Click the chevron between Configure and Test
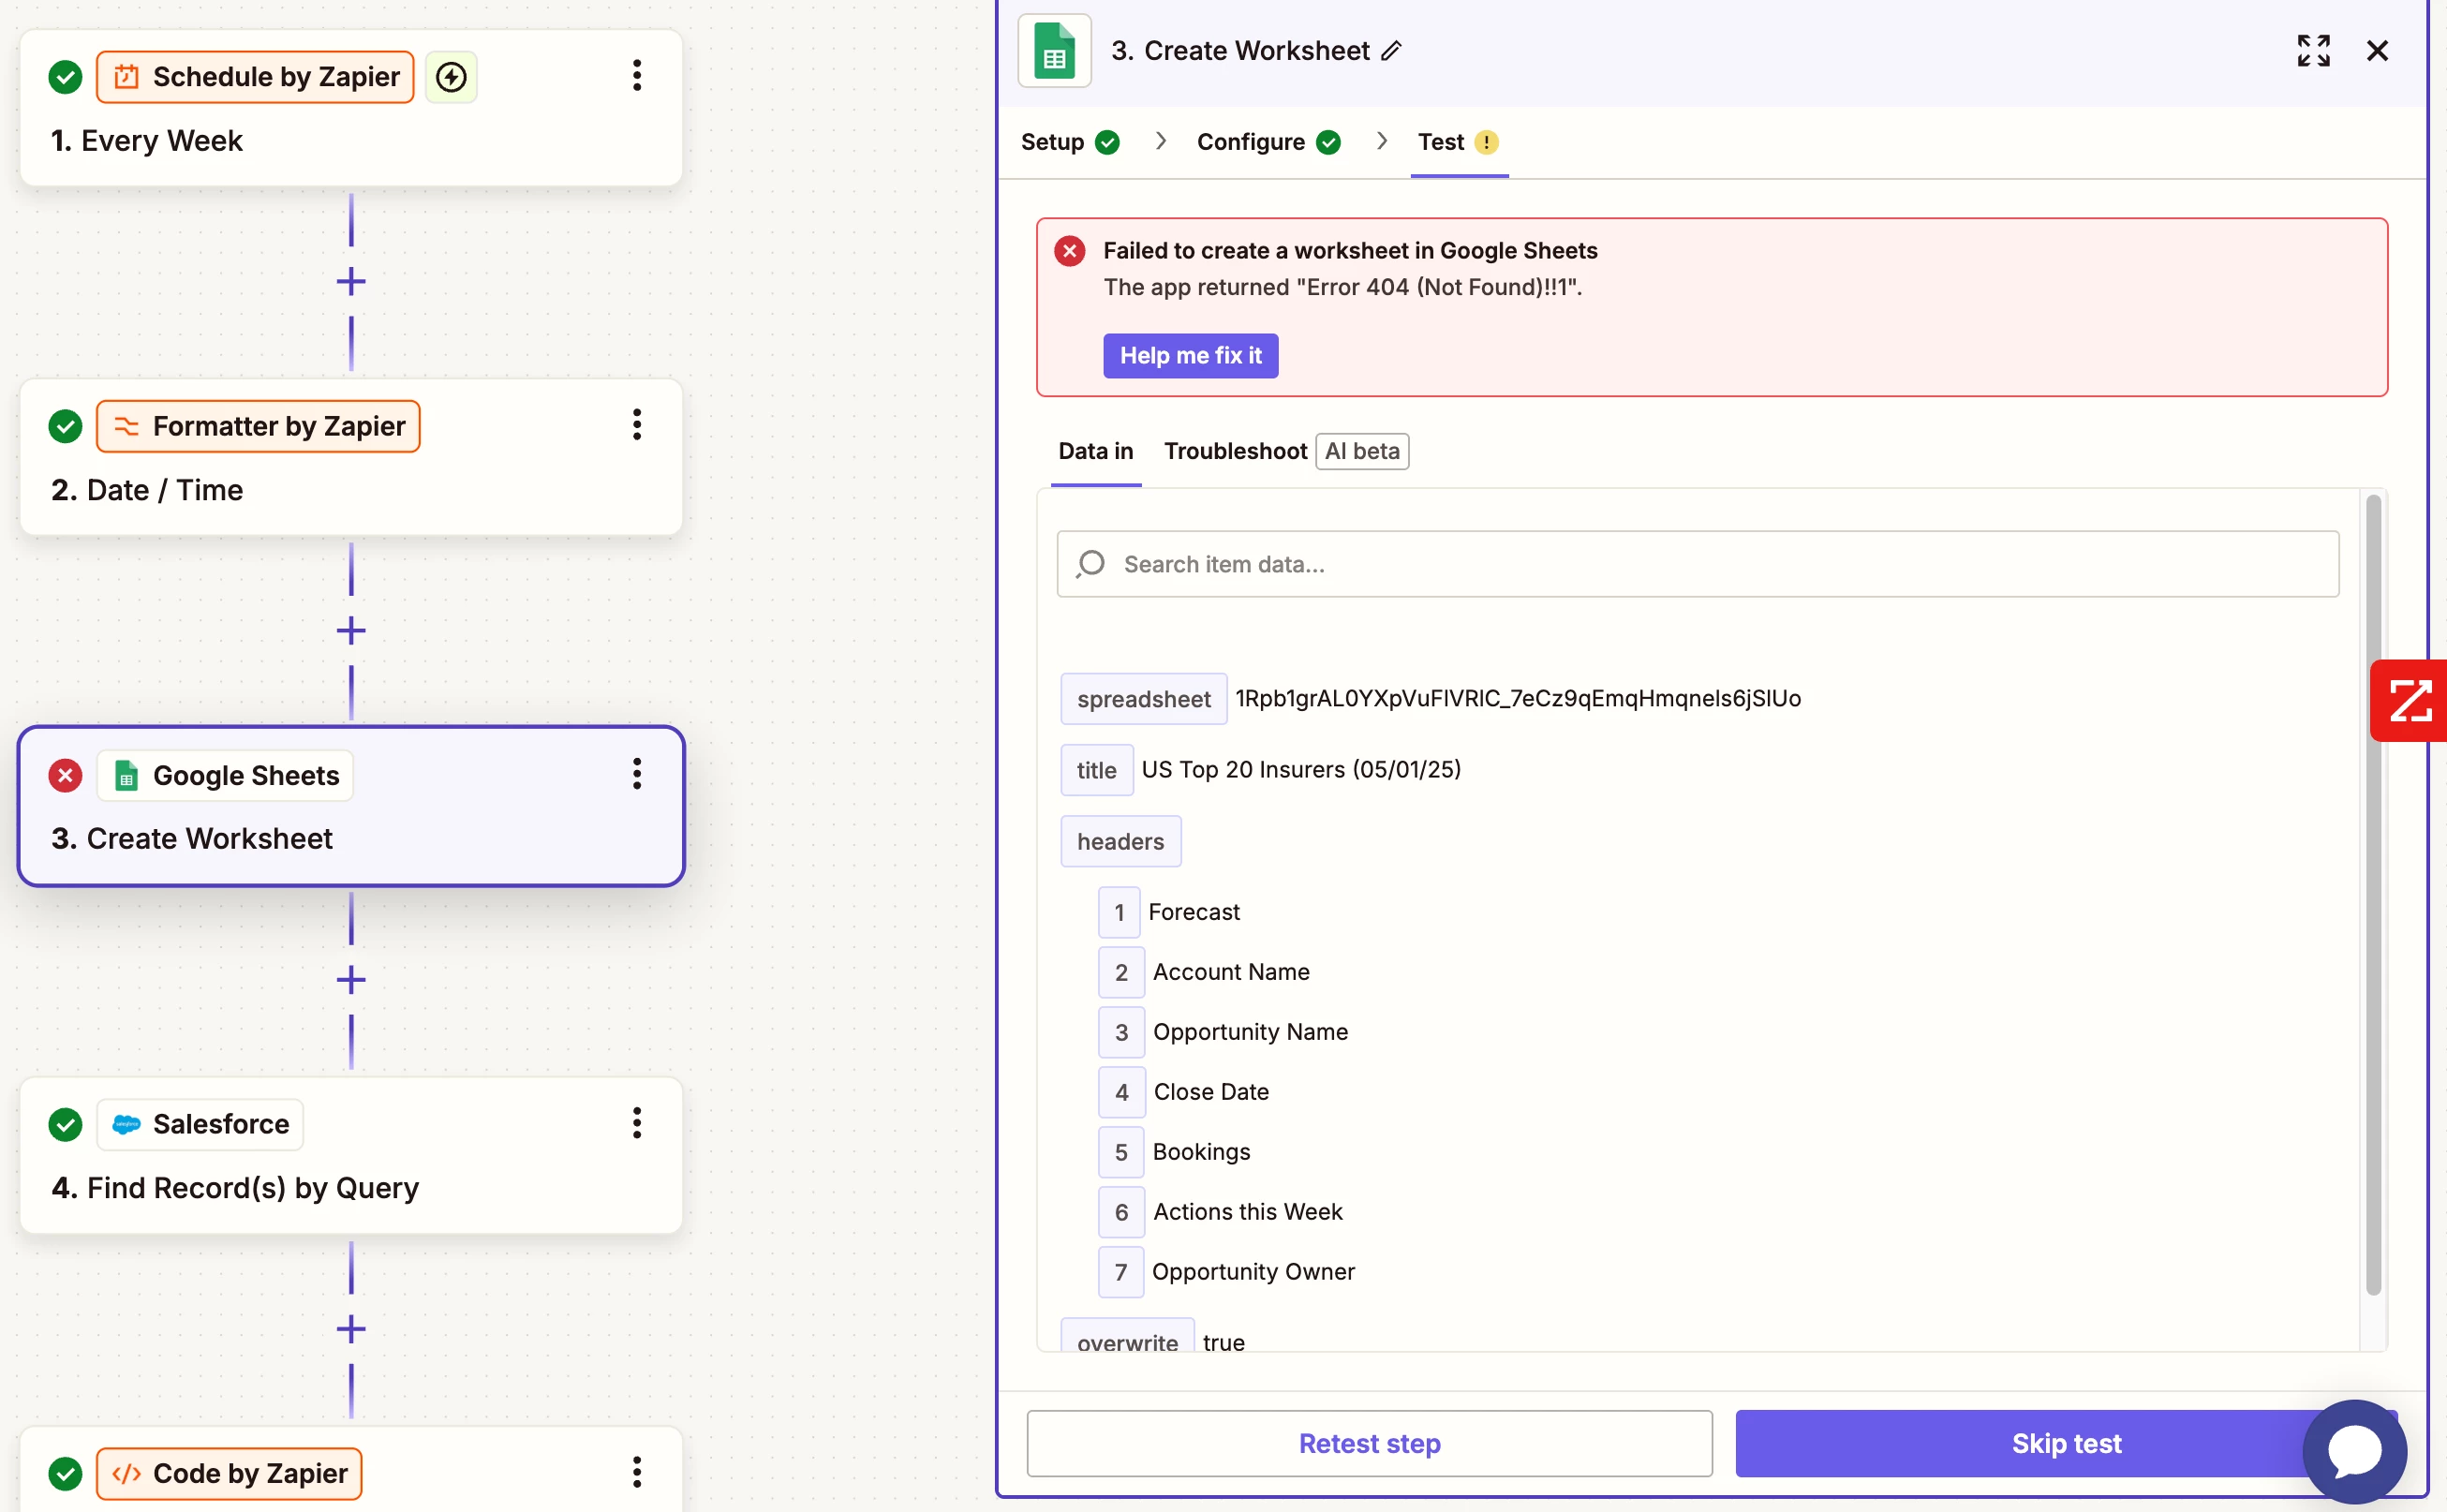Image resolution: width=2447 pixels, height=1512 pixels. [x=1380, y=141]
